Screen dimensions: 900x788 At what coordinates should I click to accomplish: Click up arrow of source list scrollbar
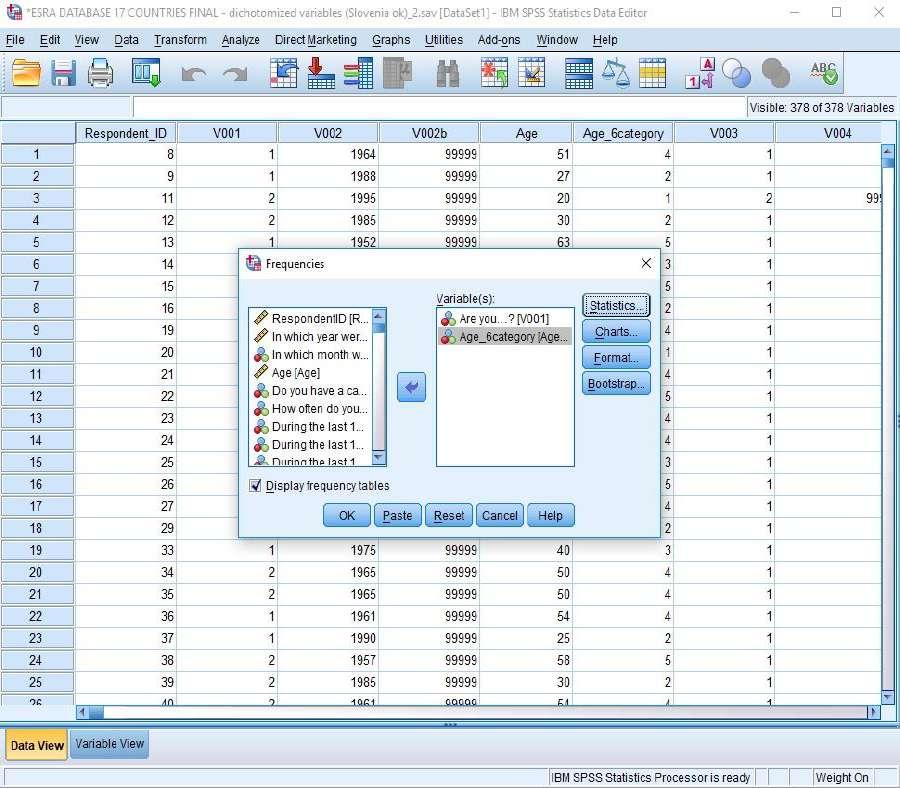pos(379,316)
